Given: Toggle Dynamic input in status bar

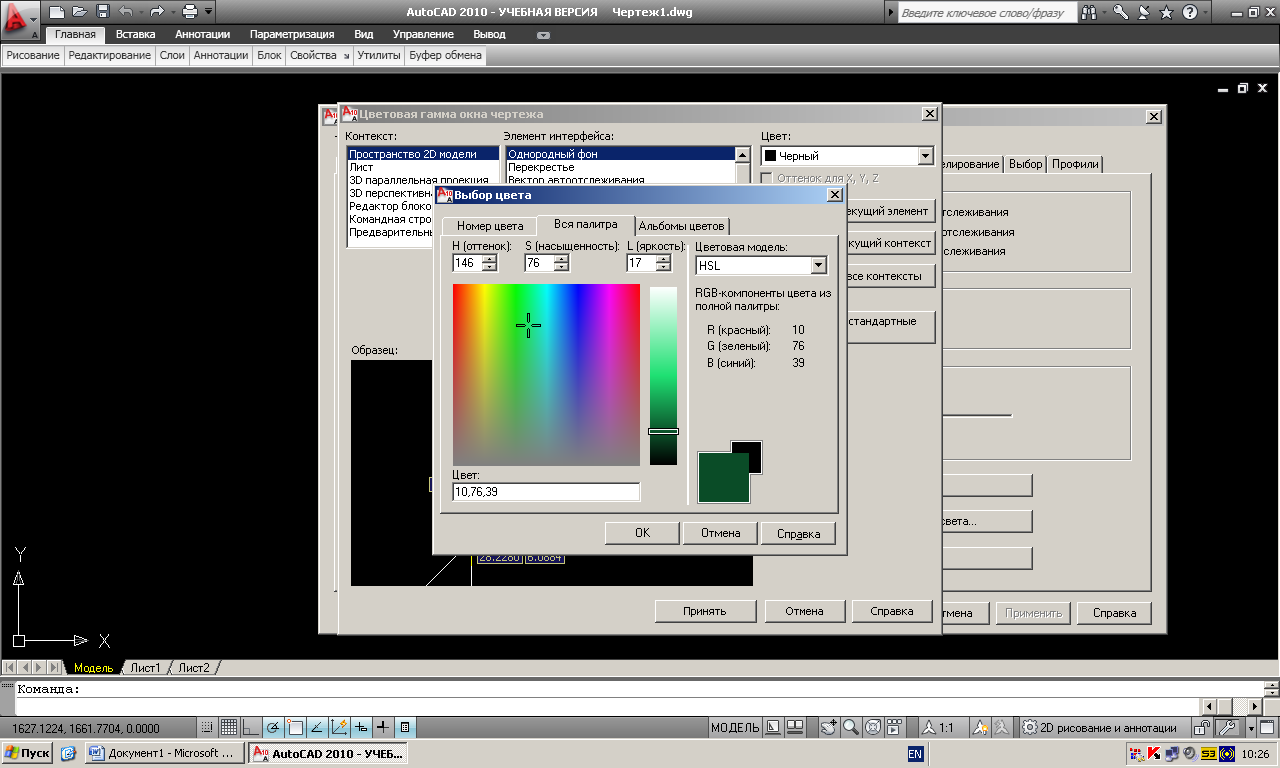Looking at the screenshot, I should pos(360,727).
